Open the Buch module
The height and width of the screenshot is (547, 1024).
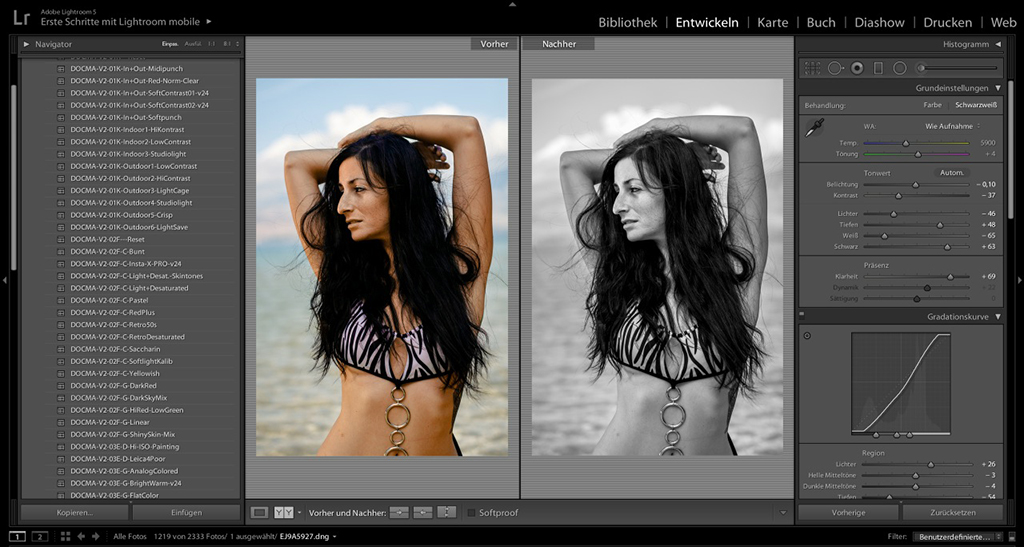(821, 22)
